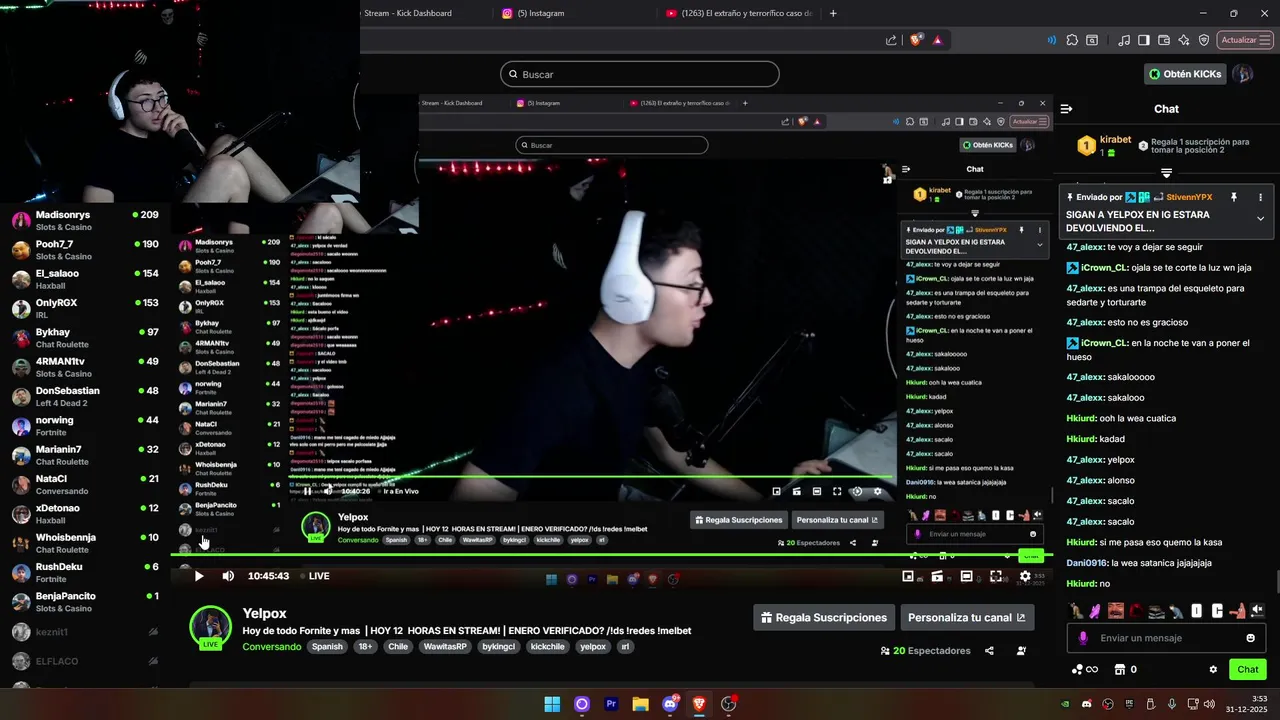Click the Actualizar browser update button
Image resolution: width=1280 pixels, height=720 pixels.
pos(1245,40)
